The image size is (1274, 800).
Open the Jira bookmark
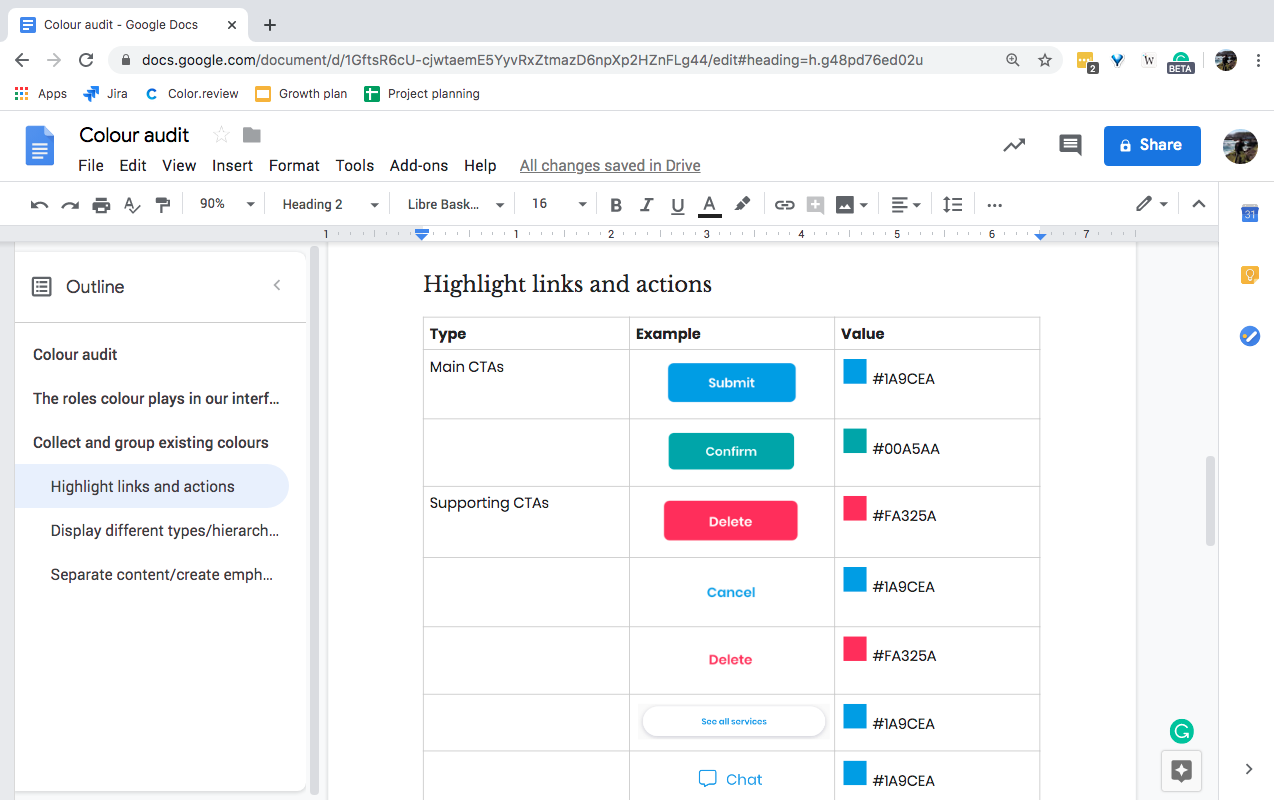106,94
